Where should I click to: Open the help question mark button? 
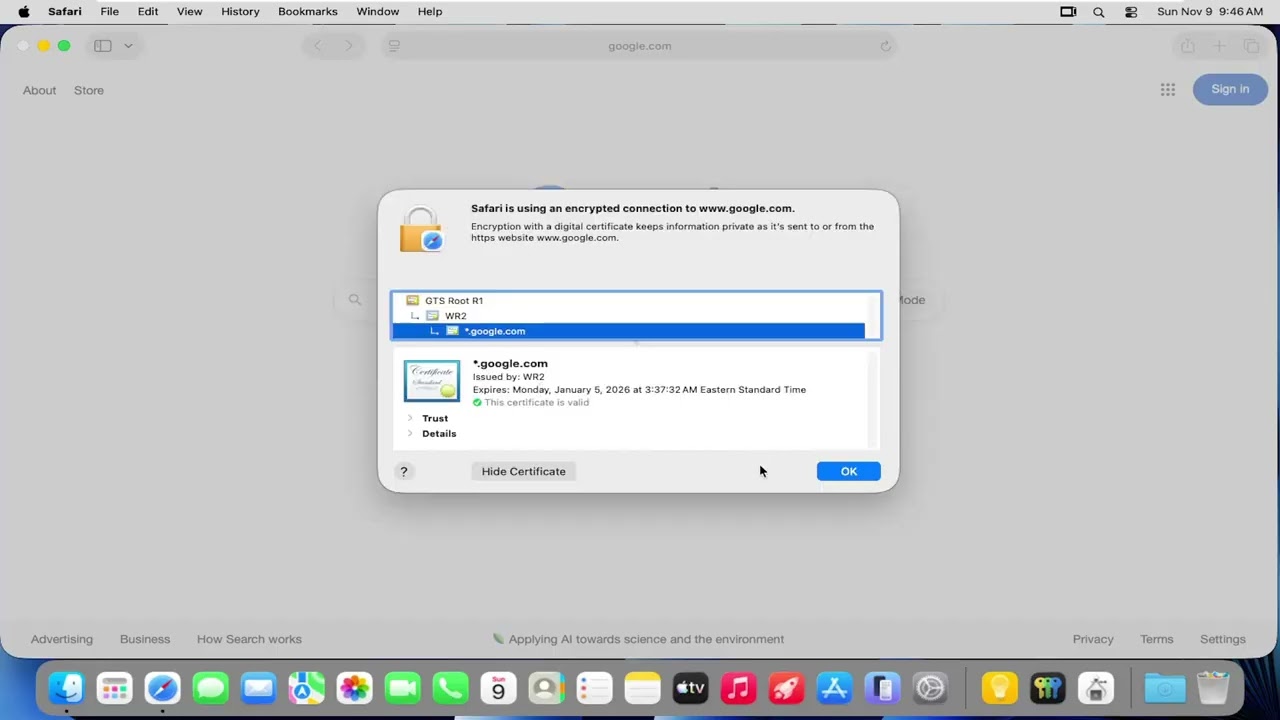tap(404, 471)
